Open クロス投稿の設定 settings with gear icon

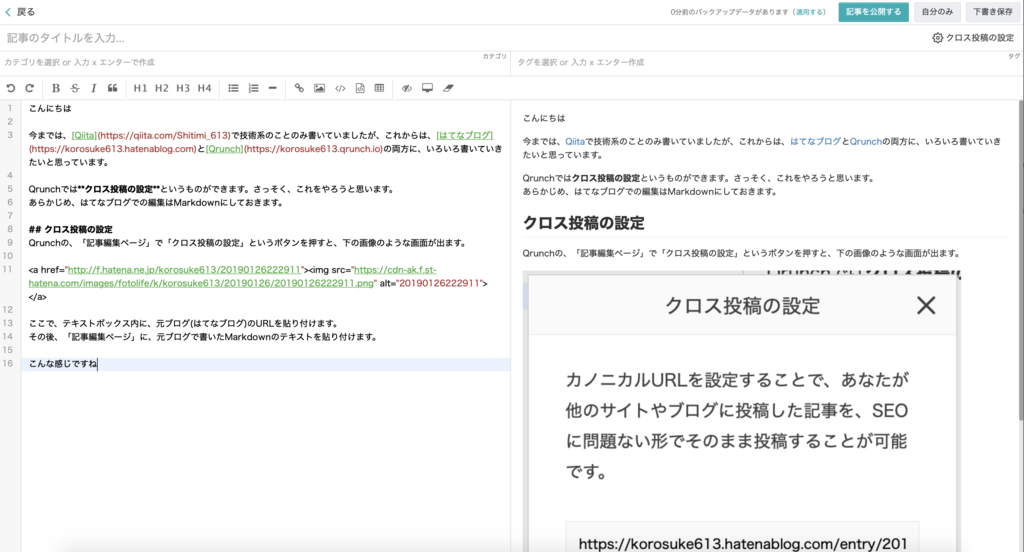pos(973,38)
